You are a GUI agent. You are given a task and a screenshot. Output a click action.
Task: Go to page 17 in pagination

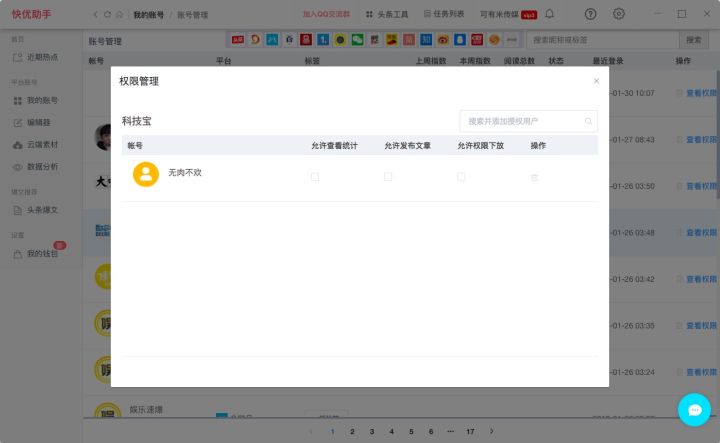[x=470, y=431]
